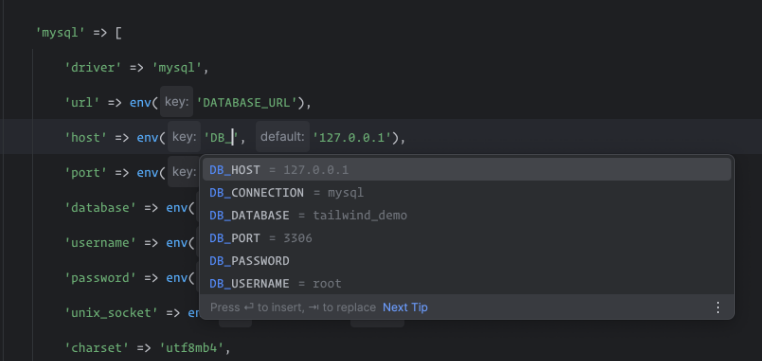Screen dimensions: 762x361
Task: Click the 'url' key
Action: click(82, 103)
